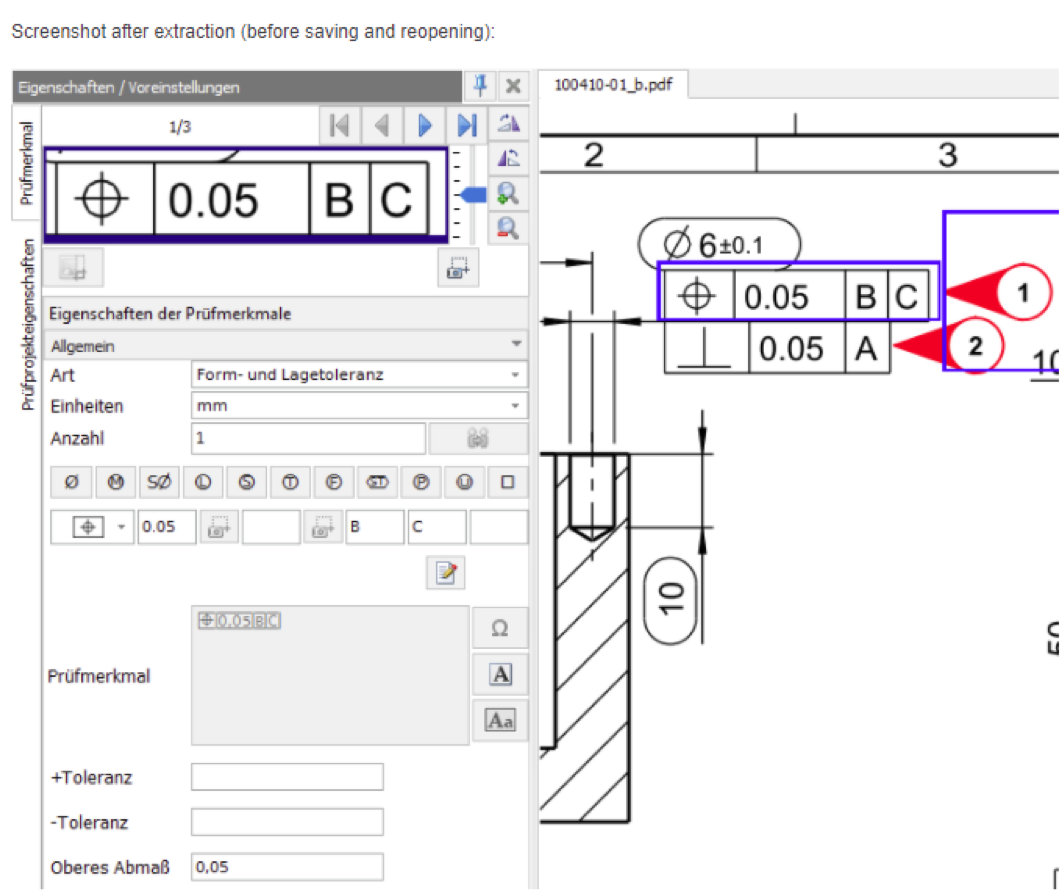
Task: Jump to the last Prüfmerkmal
Action: (466, 126)
